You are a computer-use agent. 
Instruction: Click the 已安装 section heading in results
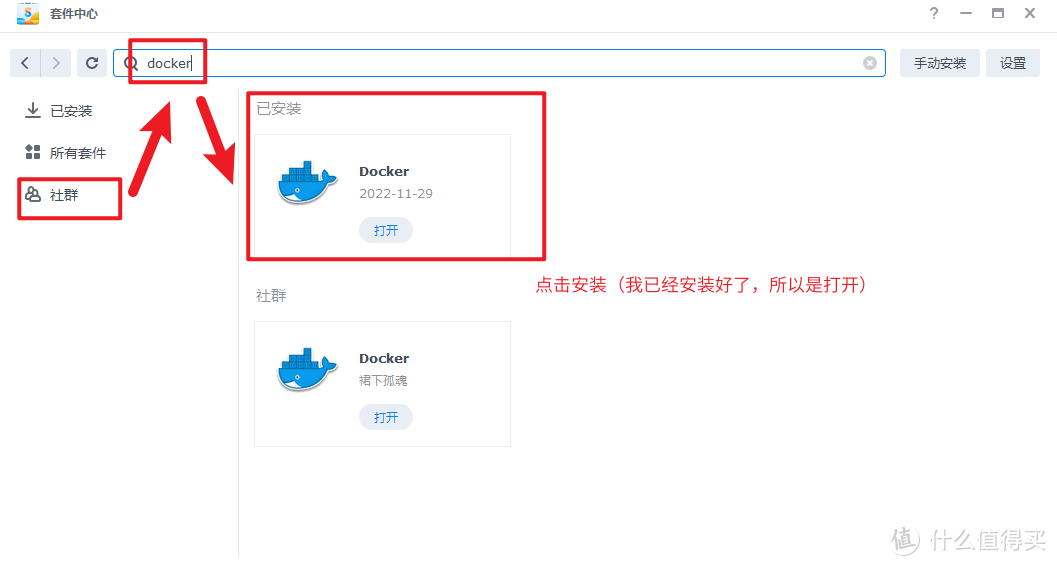[x=278, y=108]
